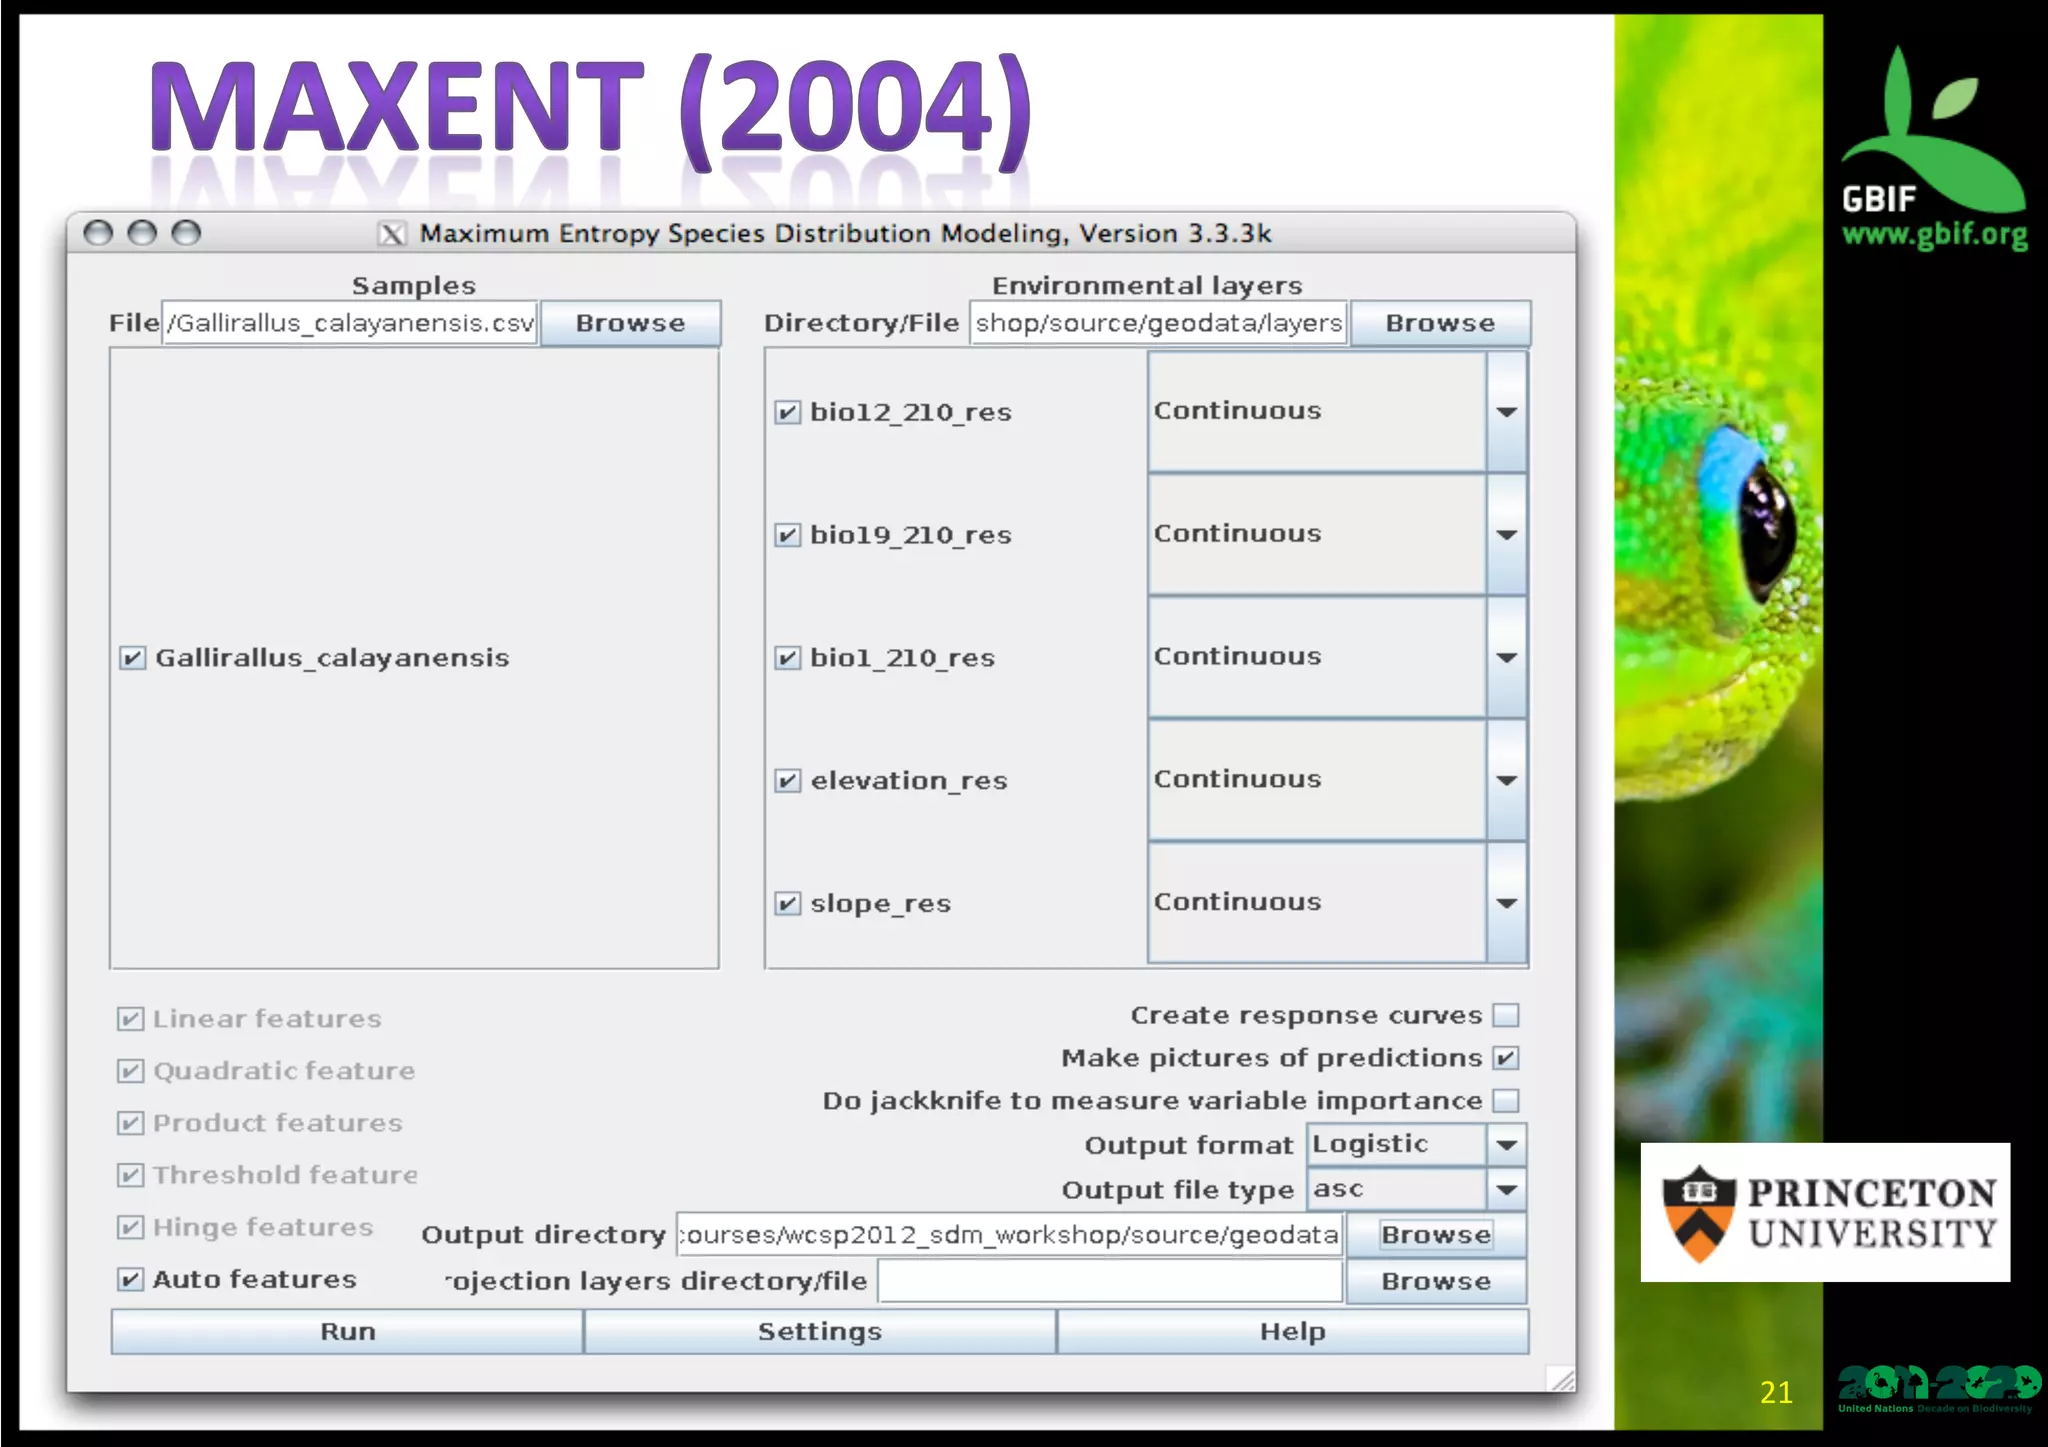2048x1447 pixels.
Task: Toggle the Quadratic feature checkbox
Action: [130, 1071]
